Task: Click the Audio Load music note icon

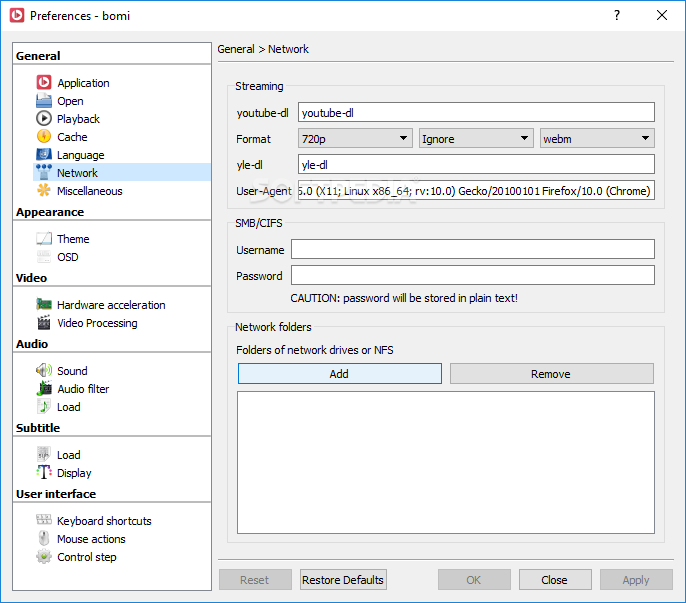Action: [x=44, y=406]
